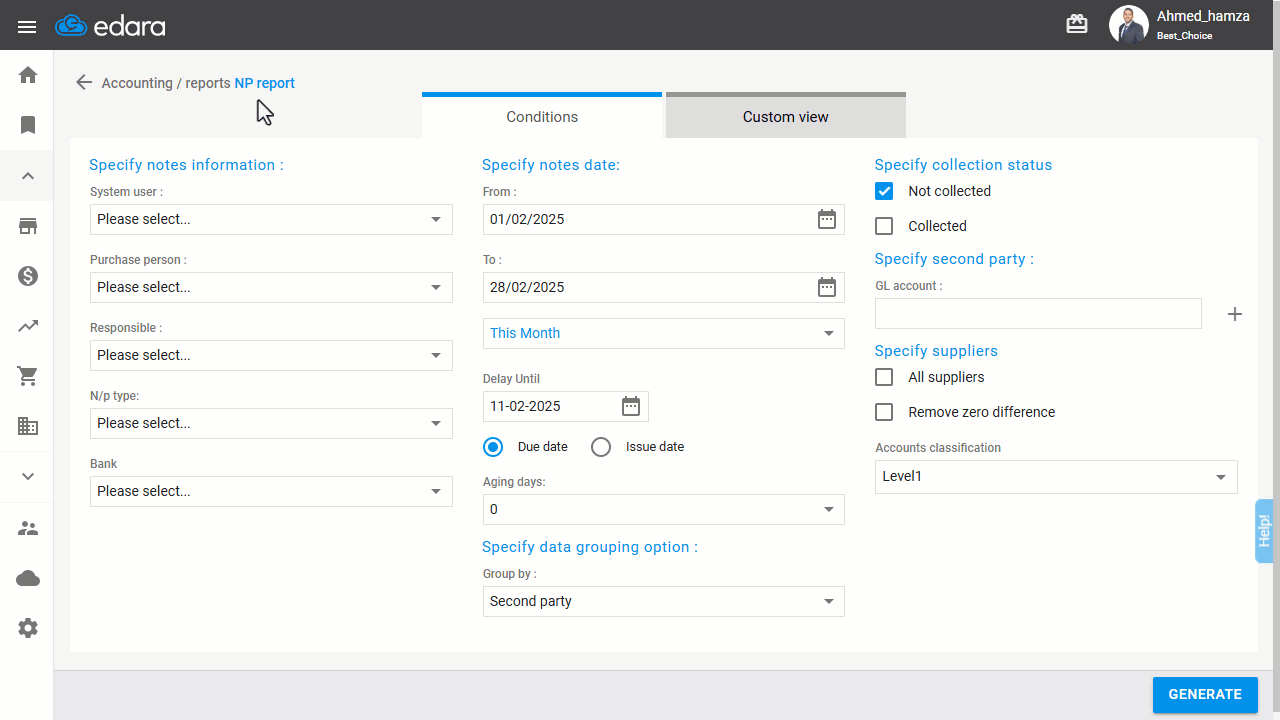Open the gift box rewards icon
1280x720 pixels.
click(x=1077, y=25)
